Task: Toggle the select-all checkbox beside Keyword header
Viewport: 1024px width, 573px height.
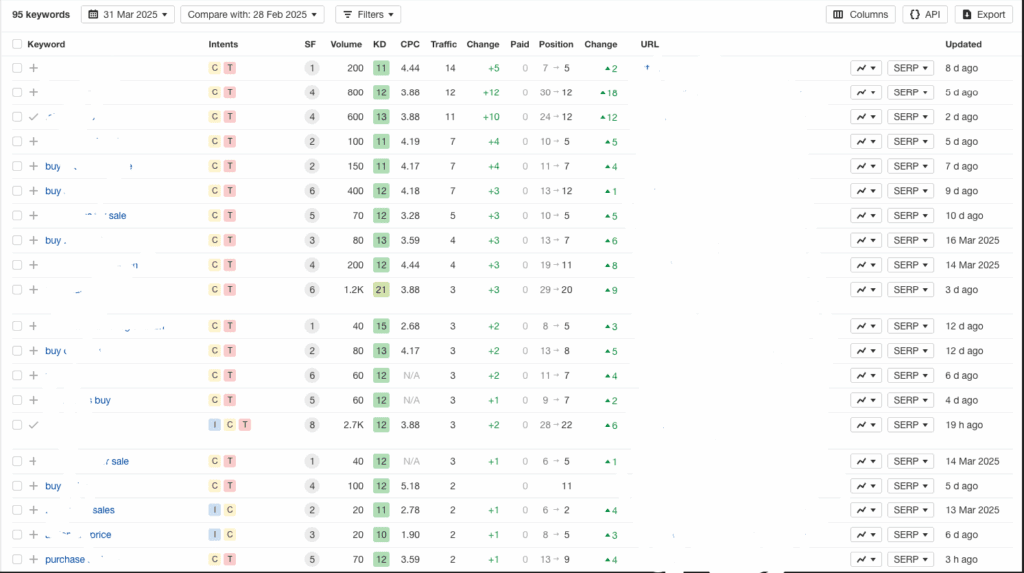Action: [17, 44]
